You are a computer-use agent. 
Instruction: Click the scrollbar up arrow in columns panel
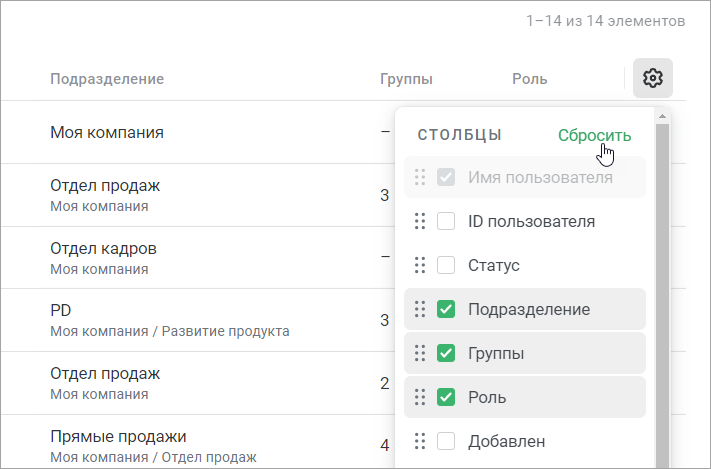[662, 117]
